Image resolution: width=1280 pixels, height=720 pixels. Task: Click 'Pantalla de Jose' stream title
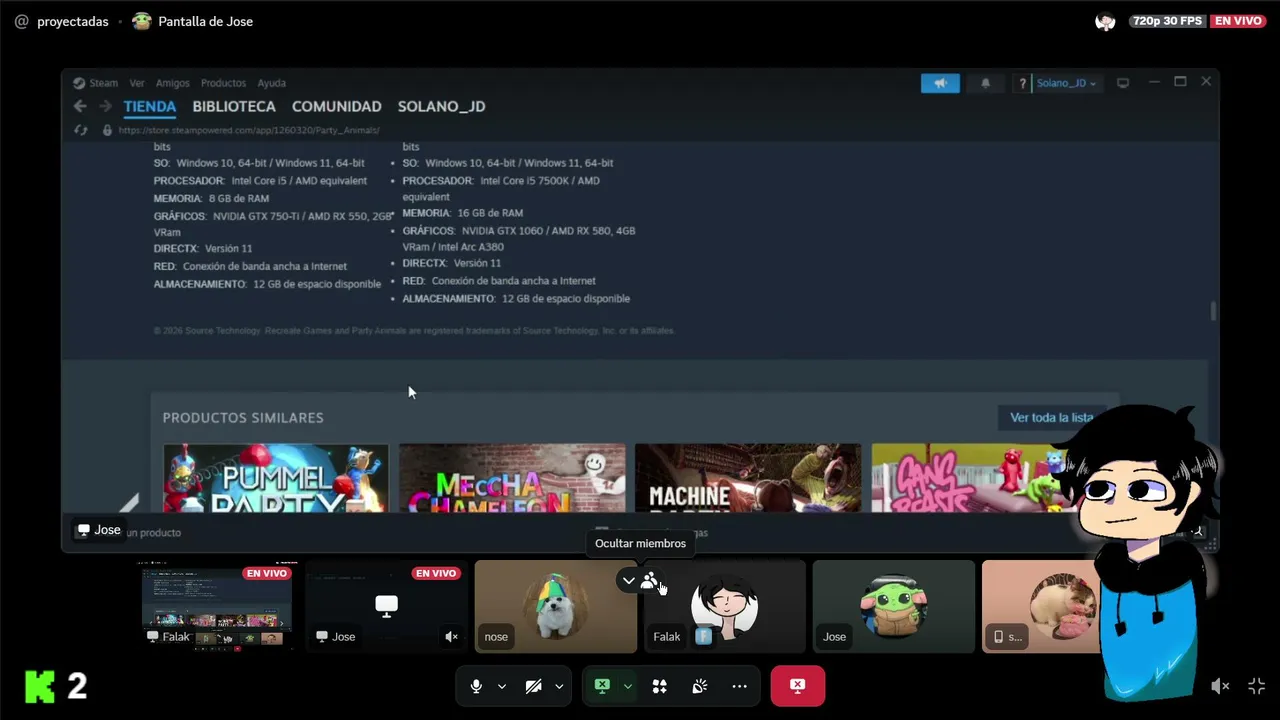coord(205,21)
